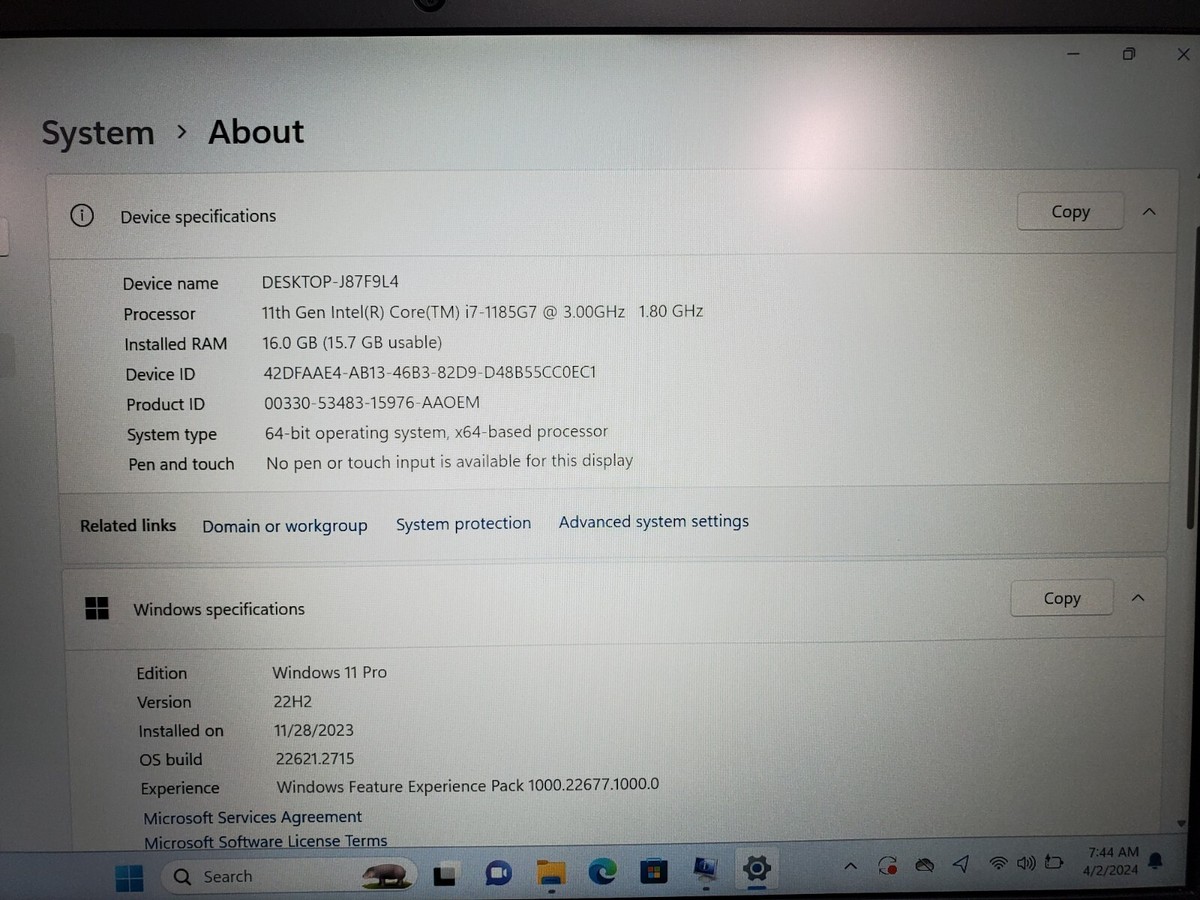Open Domain or workgroup link

coord(285,526)
